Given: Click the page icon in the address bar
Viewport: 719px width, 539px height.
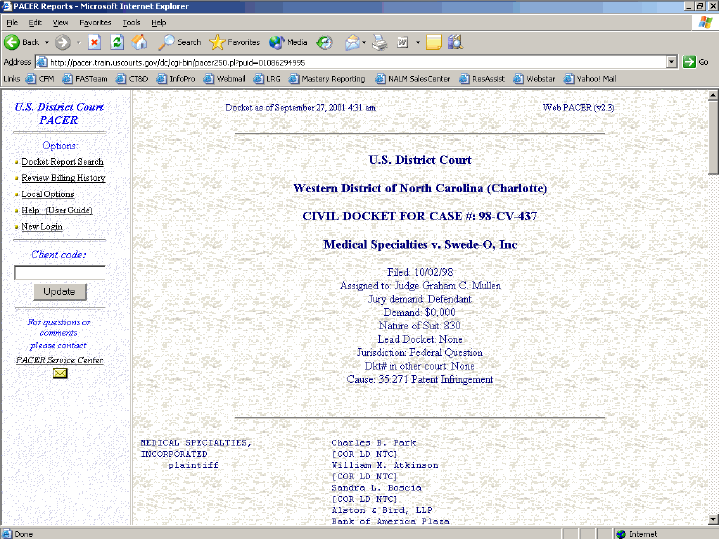Looking at the screenshot, I should [x=42, y=62].
